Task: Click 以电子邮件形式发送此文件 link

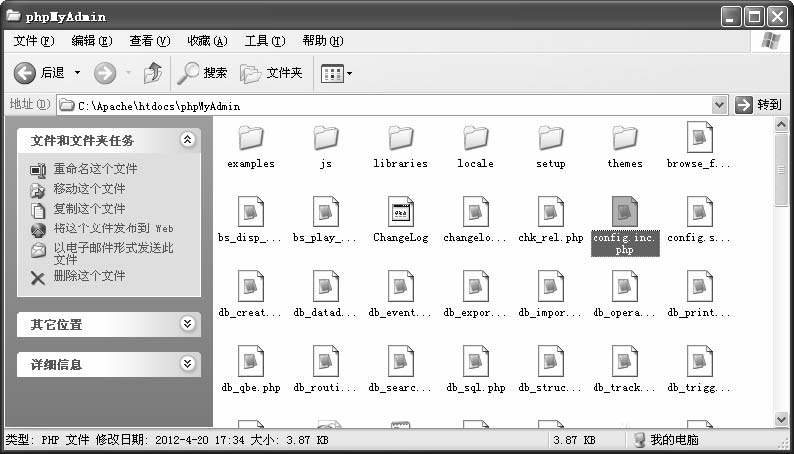Action: coord(113,254)
